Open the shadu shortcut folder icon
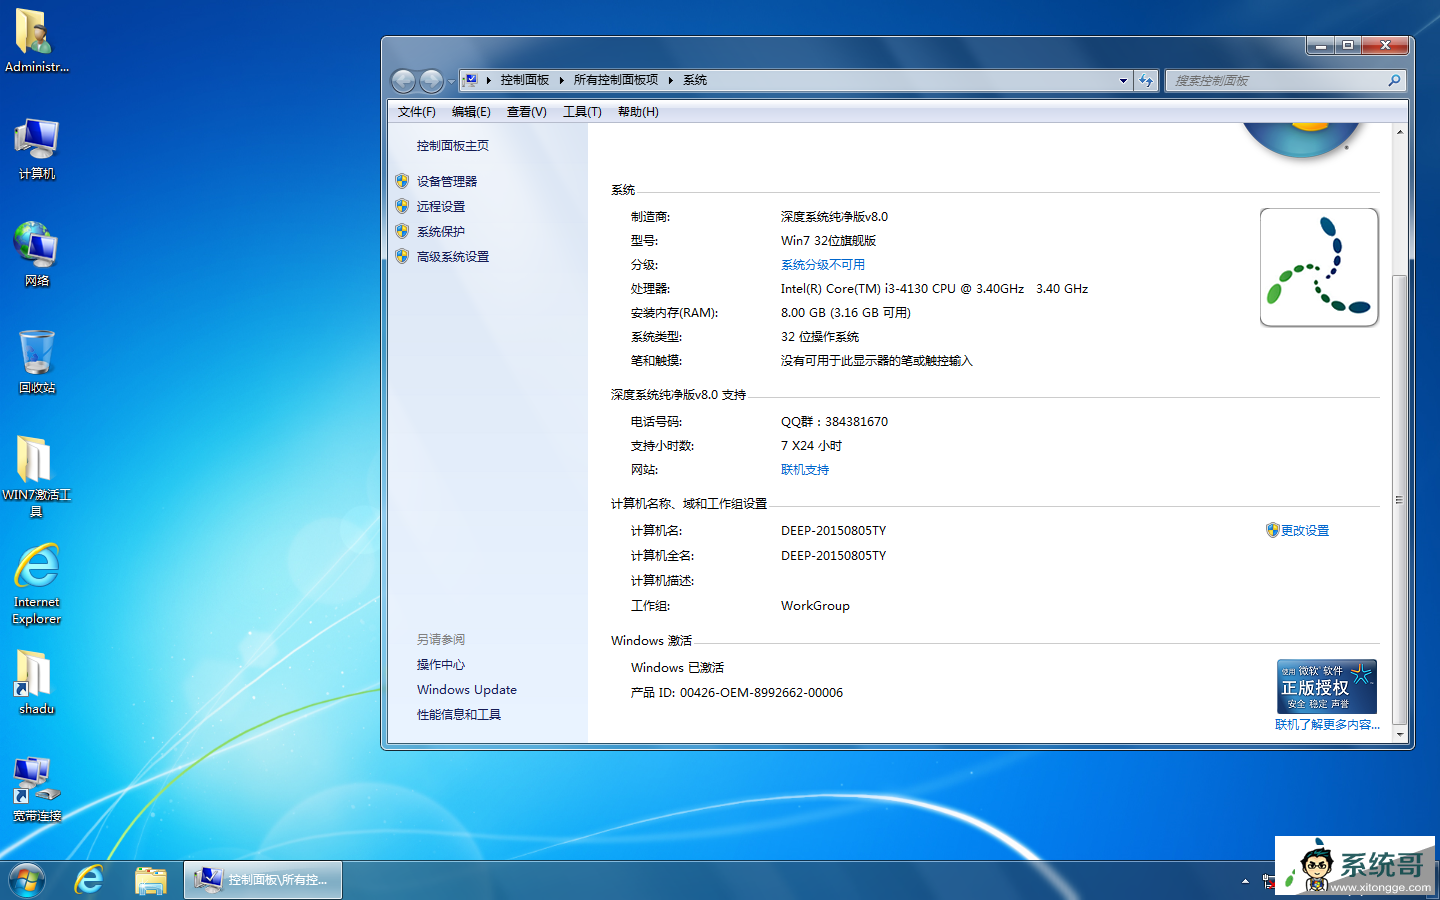The height and width of the screenshot is (900, 1440). pos(36,682)
